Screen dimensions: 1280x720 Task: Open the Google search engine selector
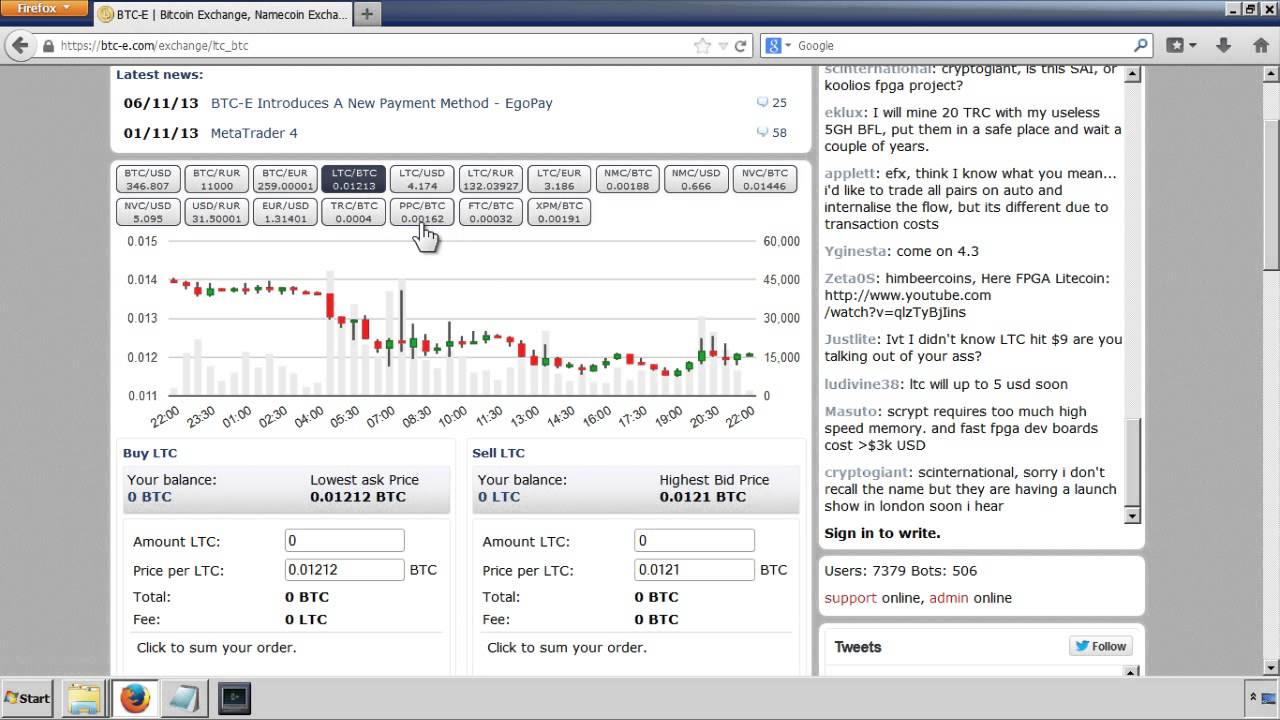click(x=778, y=45)
